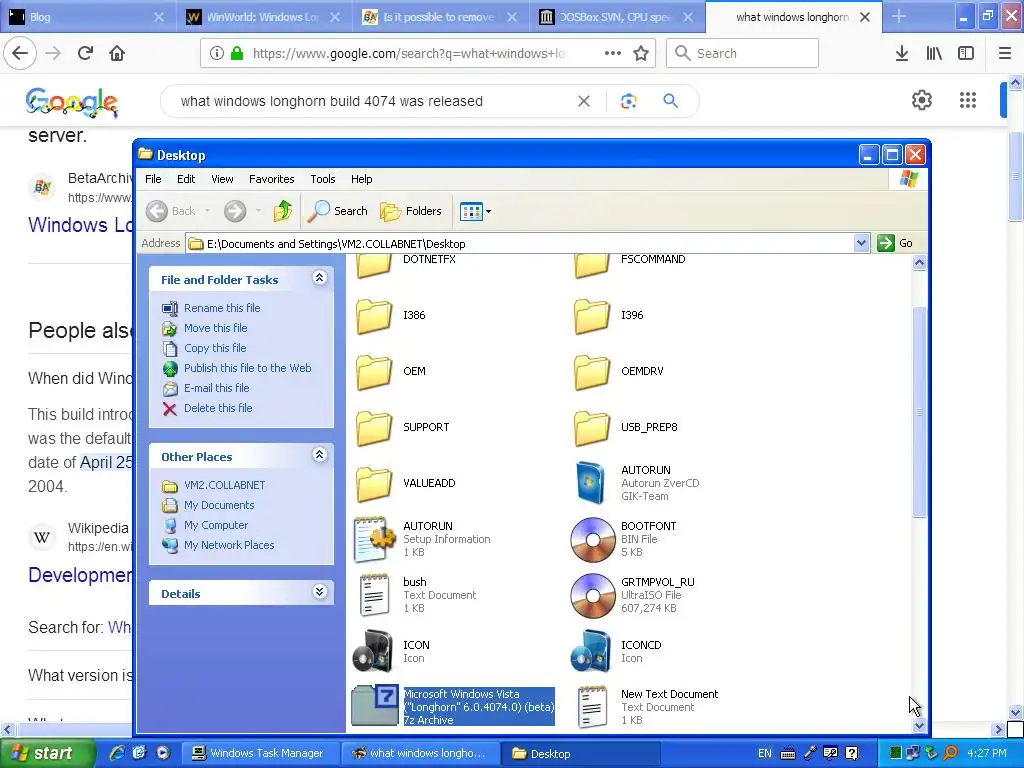Viewport: 1024px width, 768px height.
Task: Open the File menu in Desktop window
Action: tap(153, 179)
